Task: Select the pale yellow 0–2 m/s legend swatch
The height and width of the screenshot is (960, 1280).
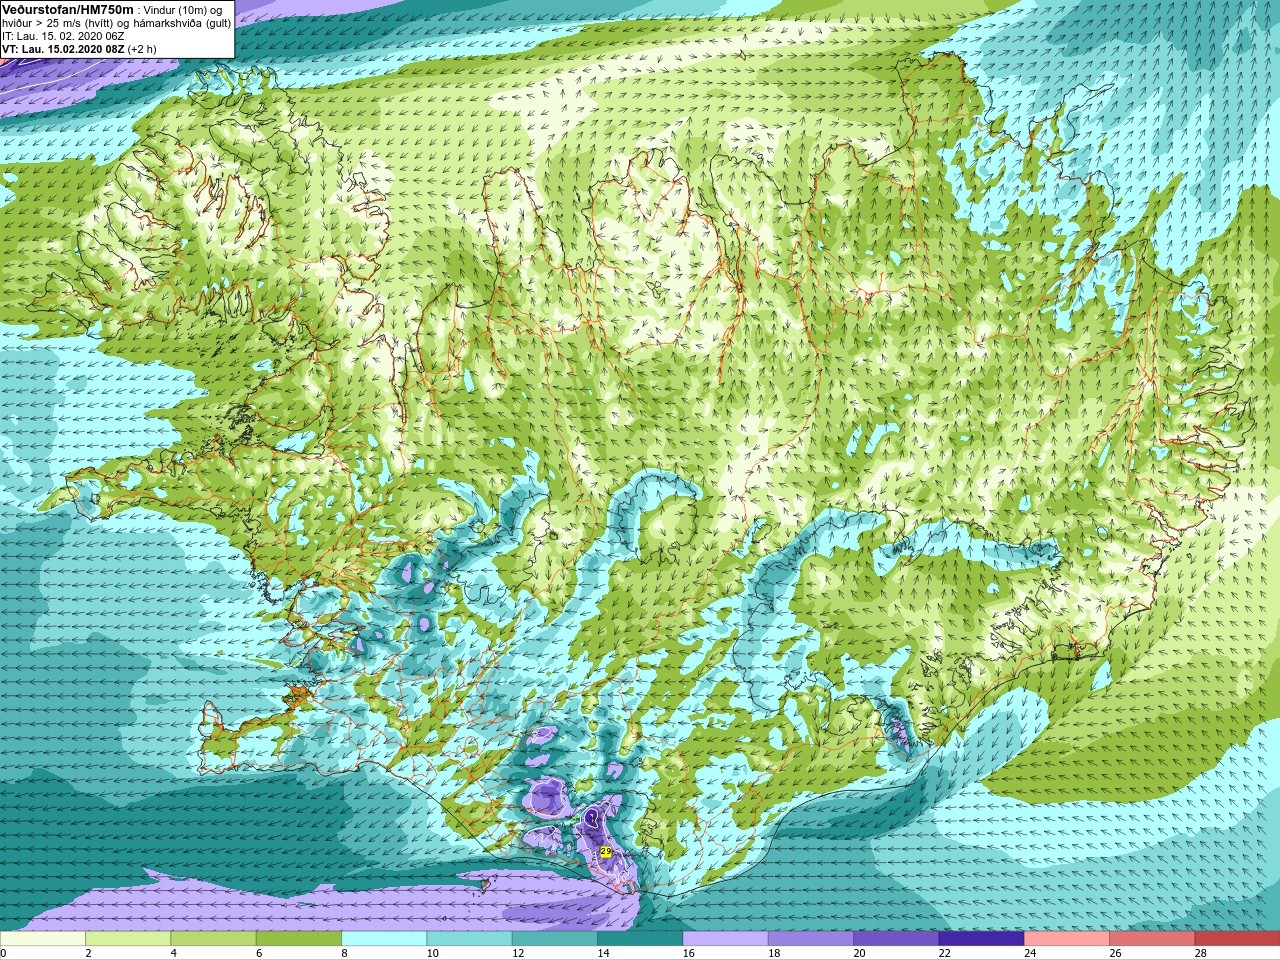Action: tap(43, 939)
